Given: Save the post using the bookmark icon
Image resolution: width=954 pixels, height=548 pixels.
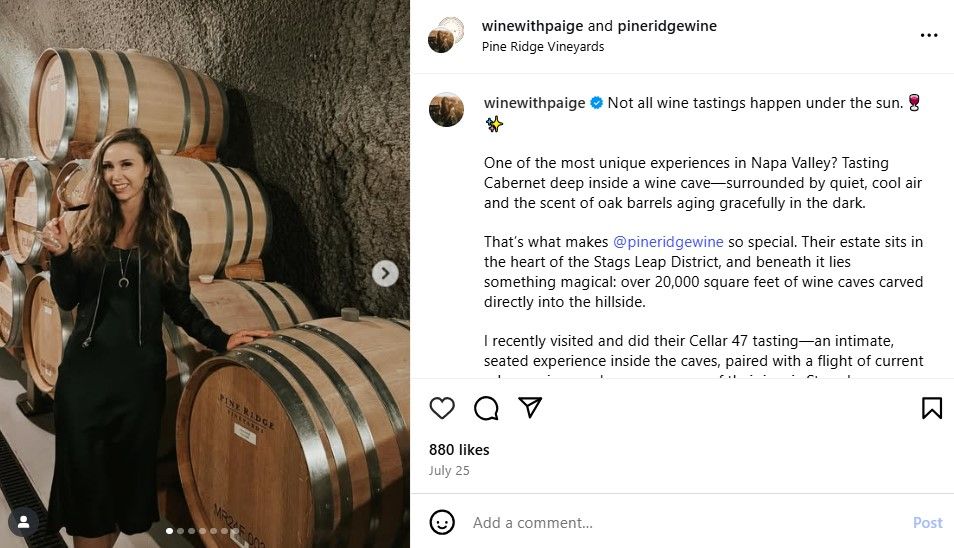Looking at the screenshot, I should [x=931, y=408].
